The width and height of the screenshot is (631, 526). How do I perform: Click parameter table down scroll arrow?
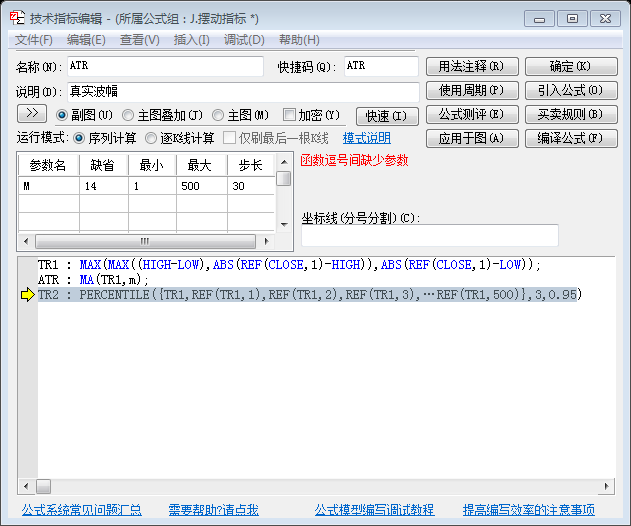coord(284,225)
